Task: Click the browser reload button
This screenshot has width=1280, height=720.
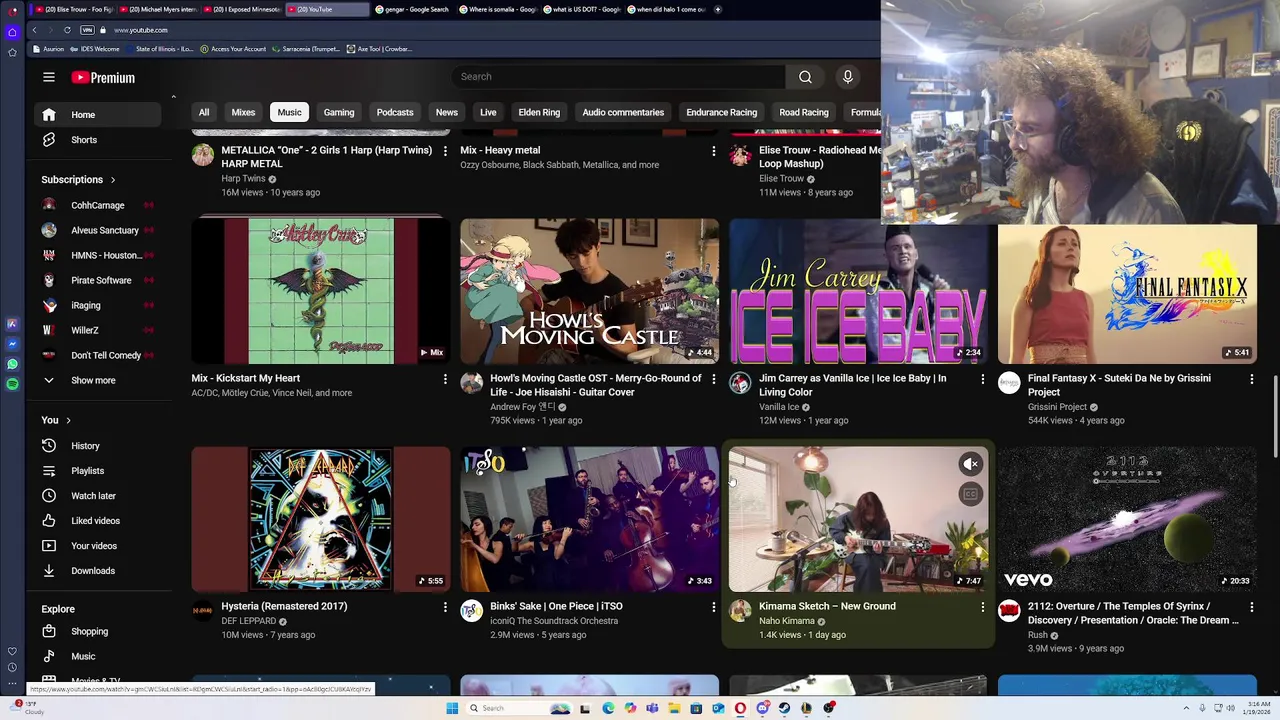Action: (x=67, y=30)
